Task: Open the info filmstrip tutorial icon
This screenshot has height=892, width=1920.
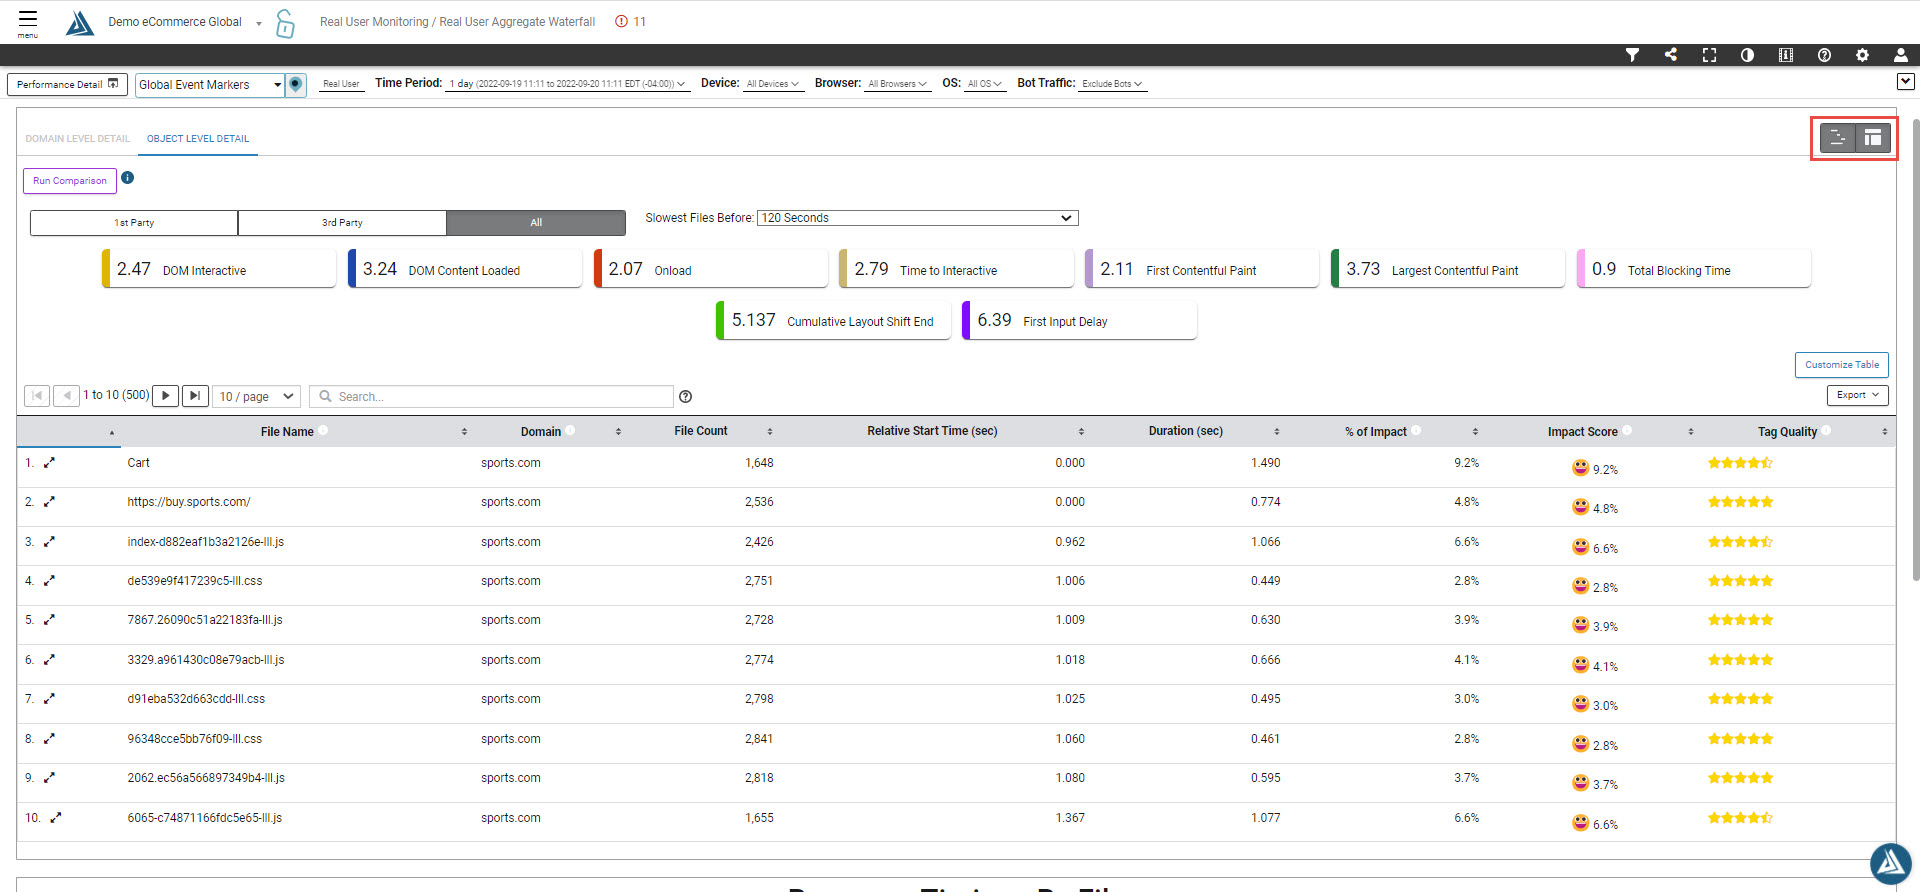Action: pos(1785,55)
